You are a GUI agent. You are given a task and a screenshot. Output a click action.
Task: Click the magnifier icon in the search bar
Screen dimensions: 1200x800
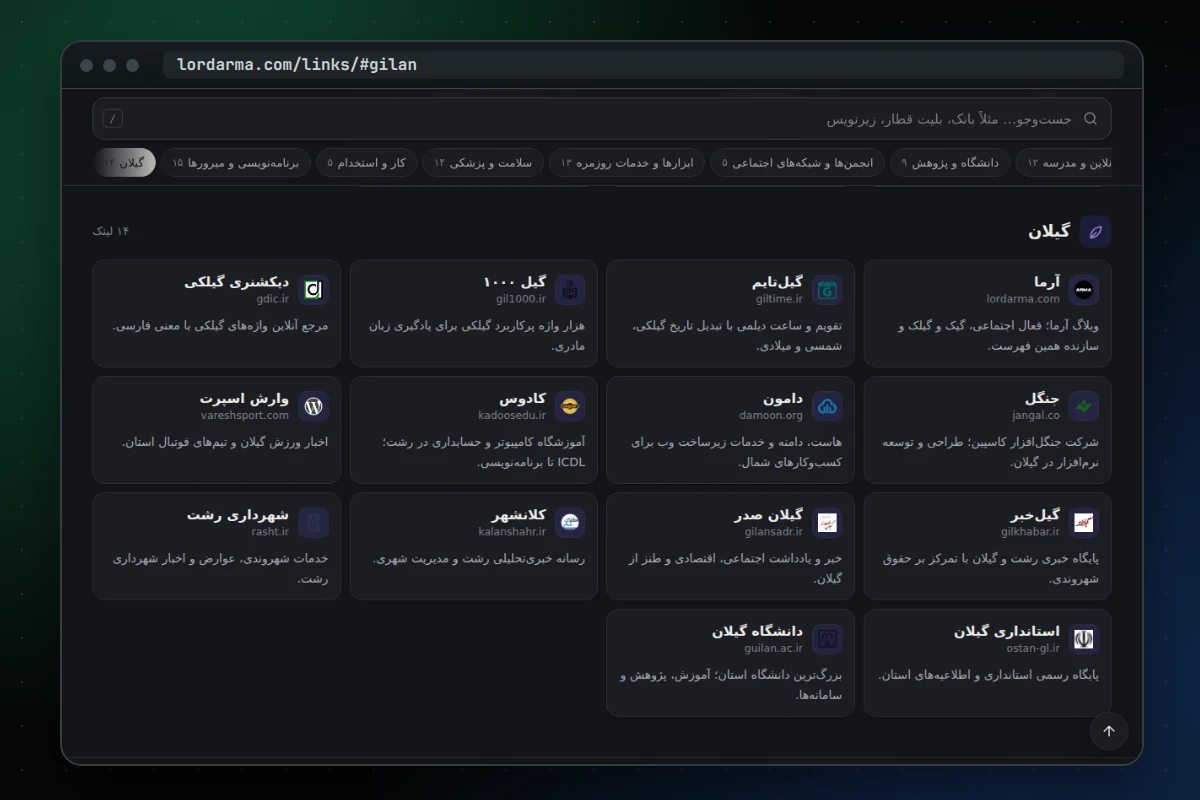click(1090, 119)
